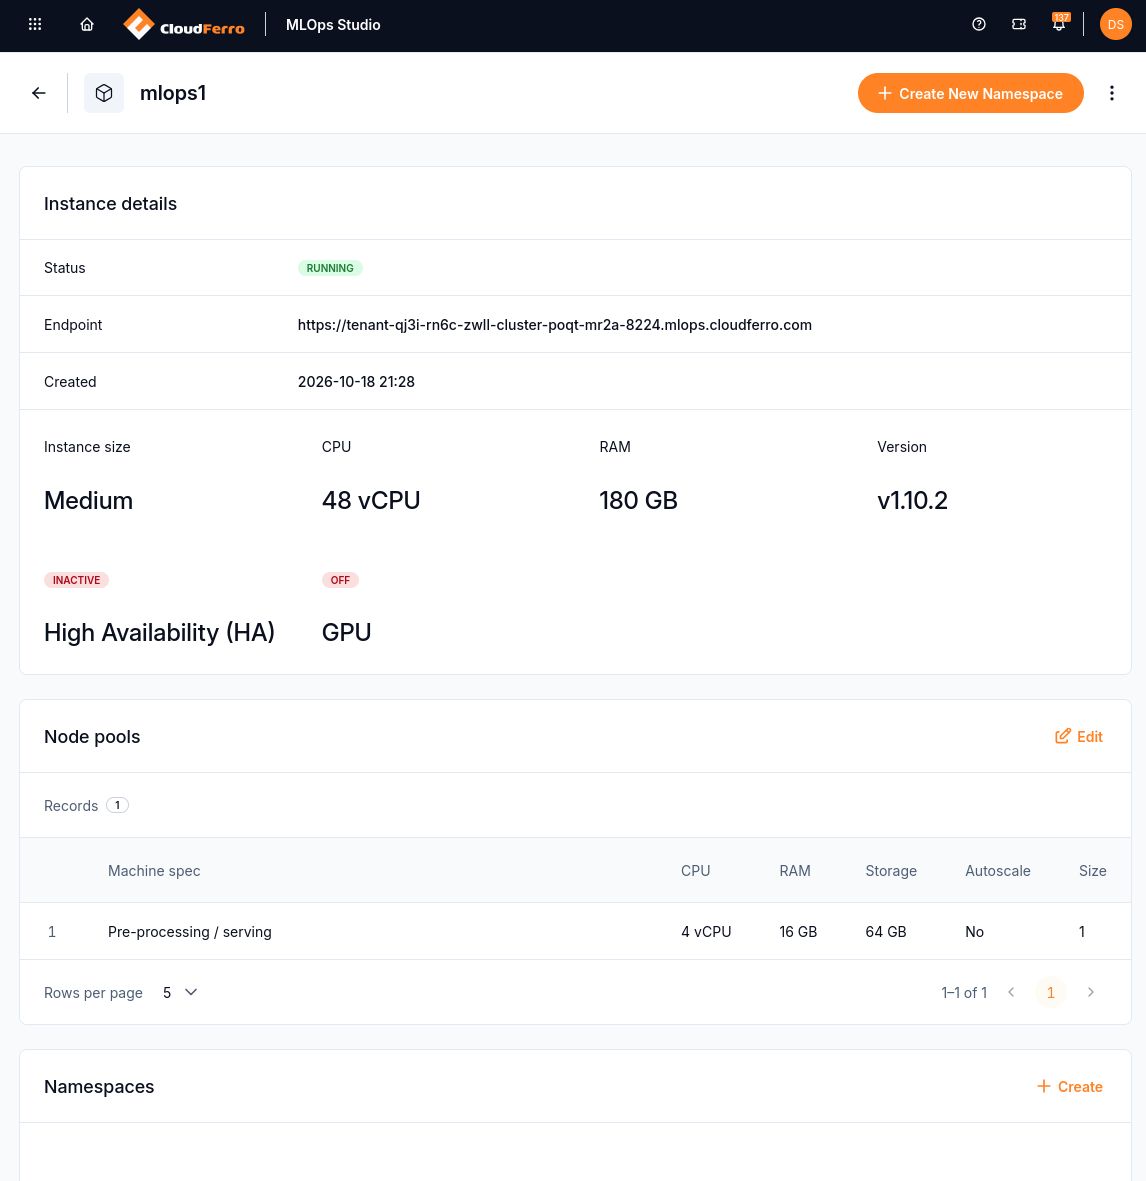The image size is (1146, 1181).
Task: Click the CPU column header in Node pools
Action: (x=695, y=871)
